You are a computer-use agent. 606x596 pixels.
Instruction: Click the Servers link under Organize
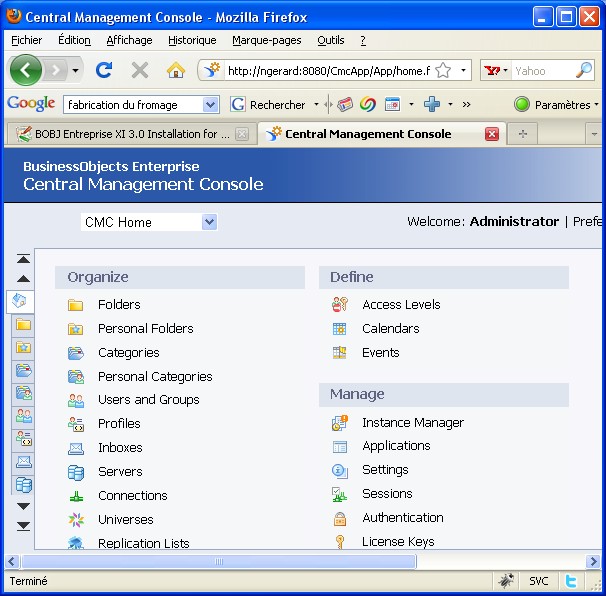[x=120, y=472]
